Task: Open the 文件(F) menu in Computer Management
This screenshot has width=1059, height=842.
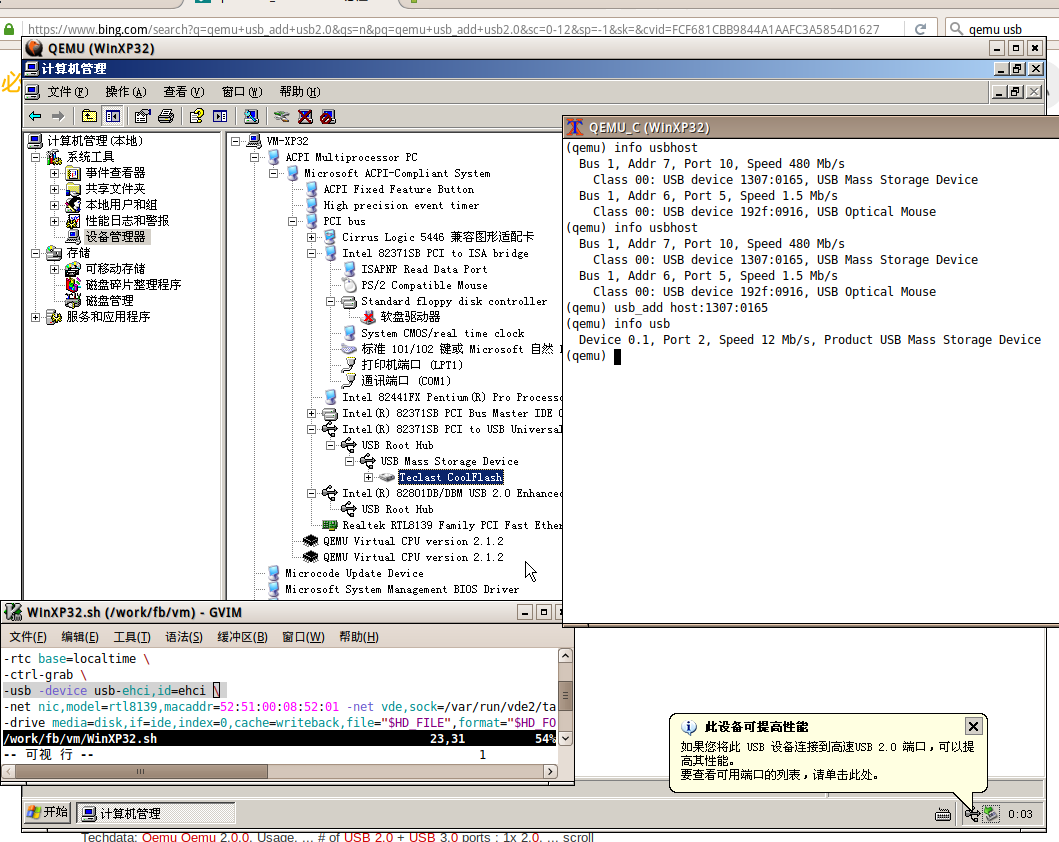Action: pos(68,92)
